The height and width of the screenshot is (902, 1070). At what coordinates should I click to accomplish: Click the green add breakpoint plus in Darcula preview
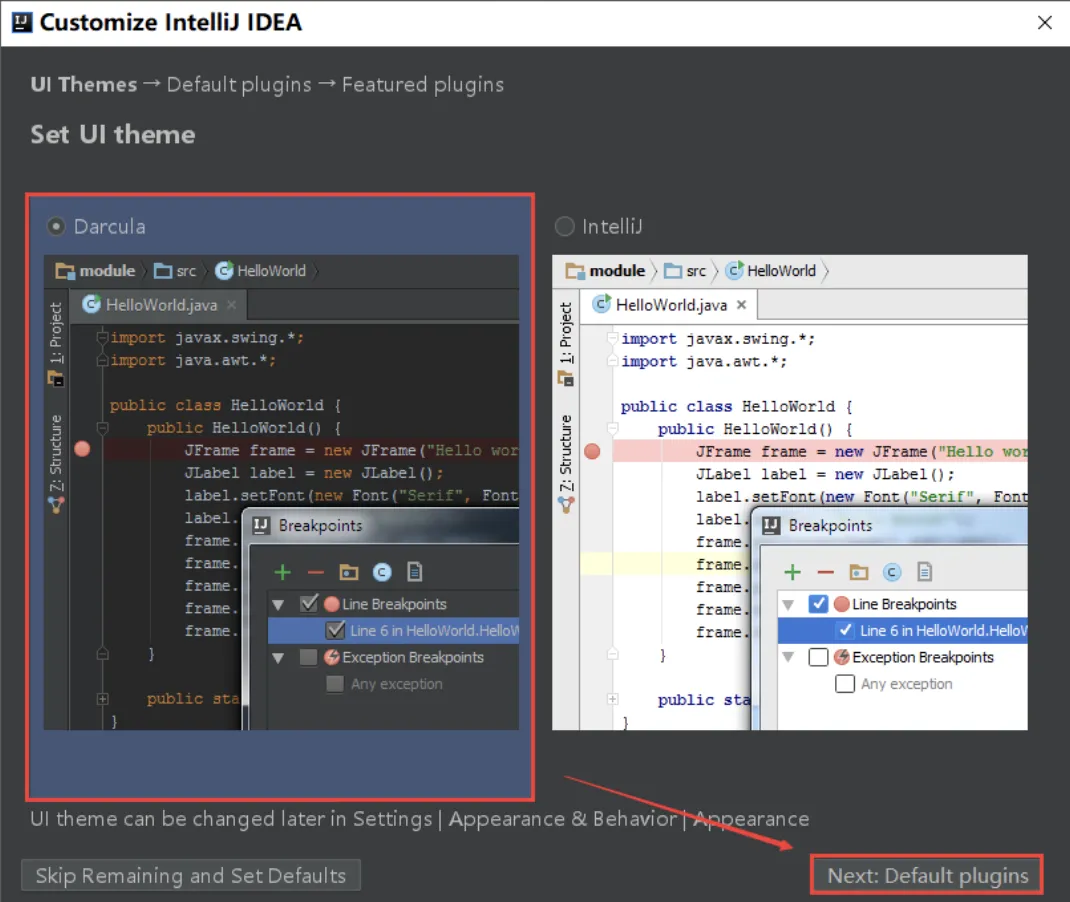tap(283, 572)
